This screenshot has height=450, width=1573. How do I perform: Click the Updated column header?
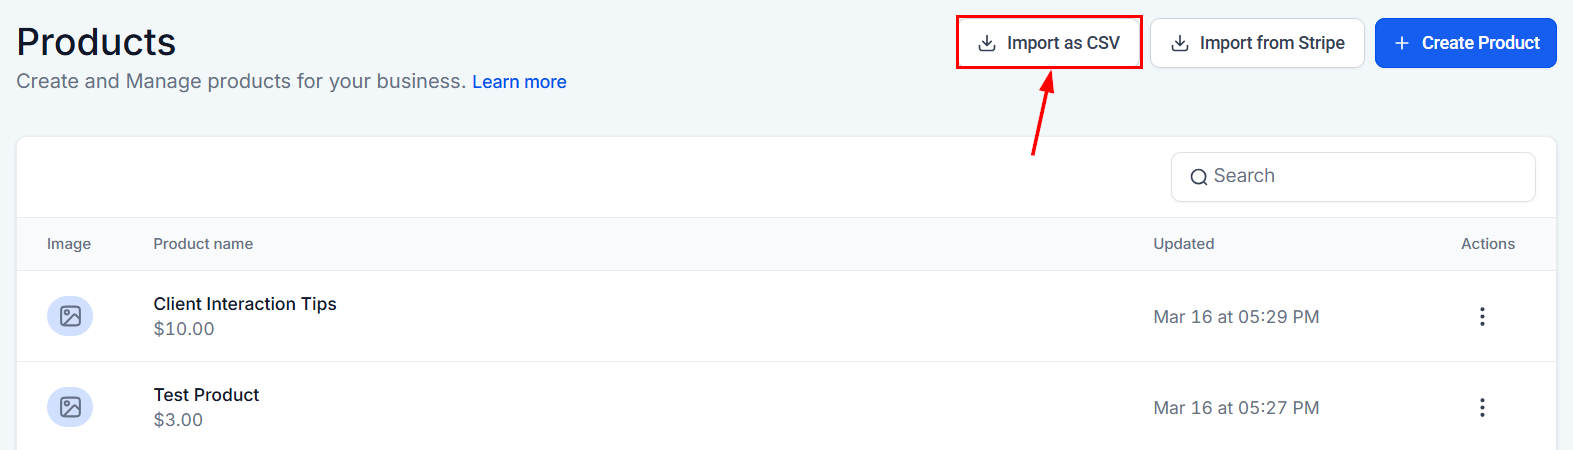click(x=1184, y=244)
